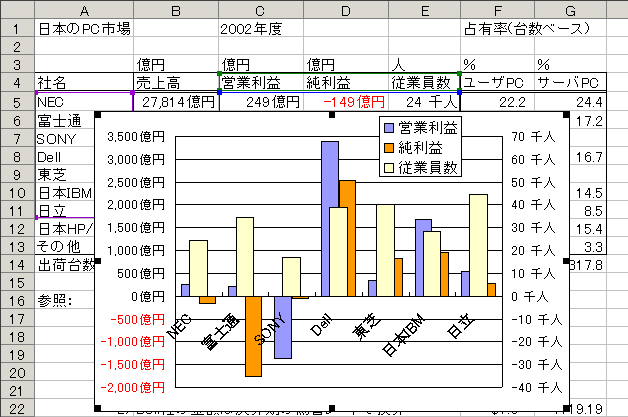The image size is (628, 417).
Task: Click 富士通's orange negative 純利益 bar
Action: point(254,336)
